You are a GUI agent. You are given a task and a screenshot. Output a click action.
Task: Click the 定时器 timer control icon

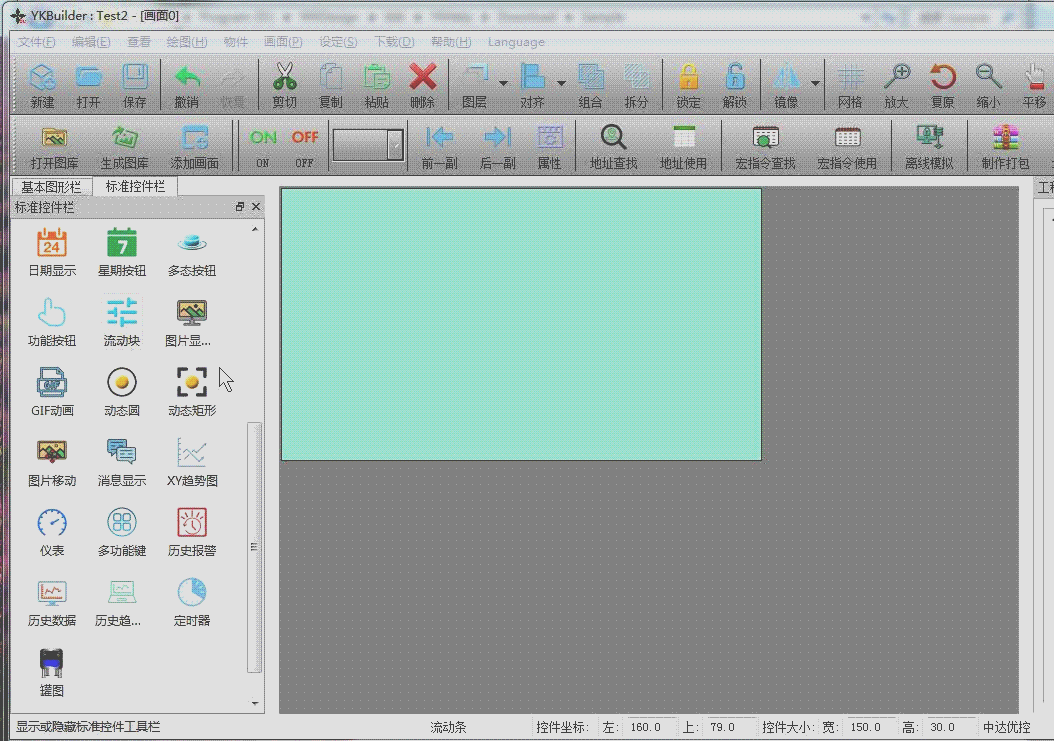192,592
